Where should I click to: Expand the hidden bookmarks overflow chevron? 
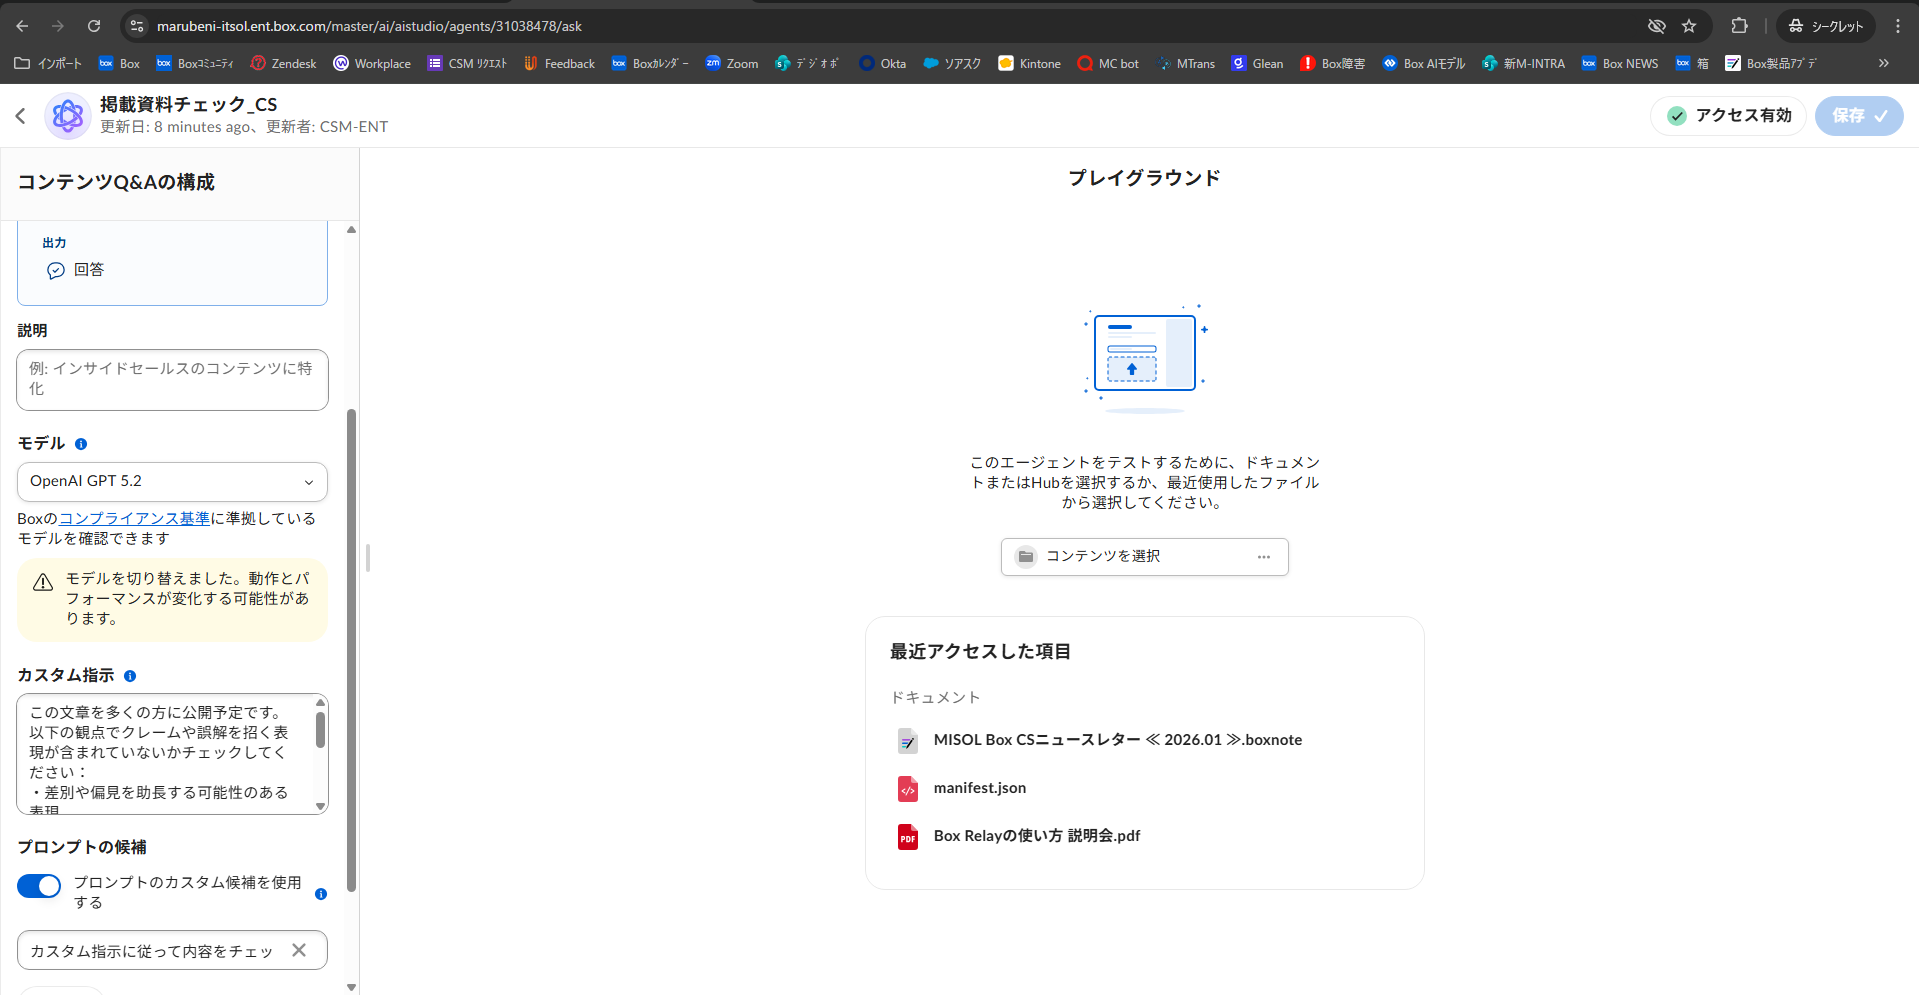pyautogui.click(x=1884, y=63)
